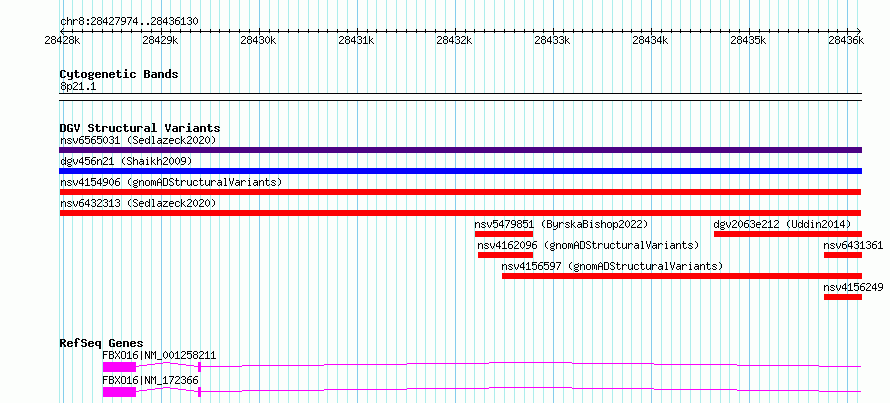Open the nsv4162096 (gnomADStructuralVariants) label

(x=588, y=245)
